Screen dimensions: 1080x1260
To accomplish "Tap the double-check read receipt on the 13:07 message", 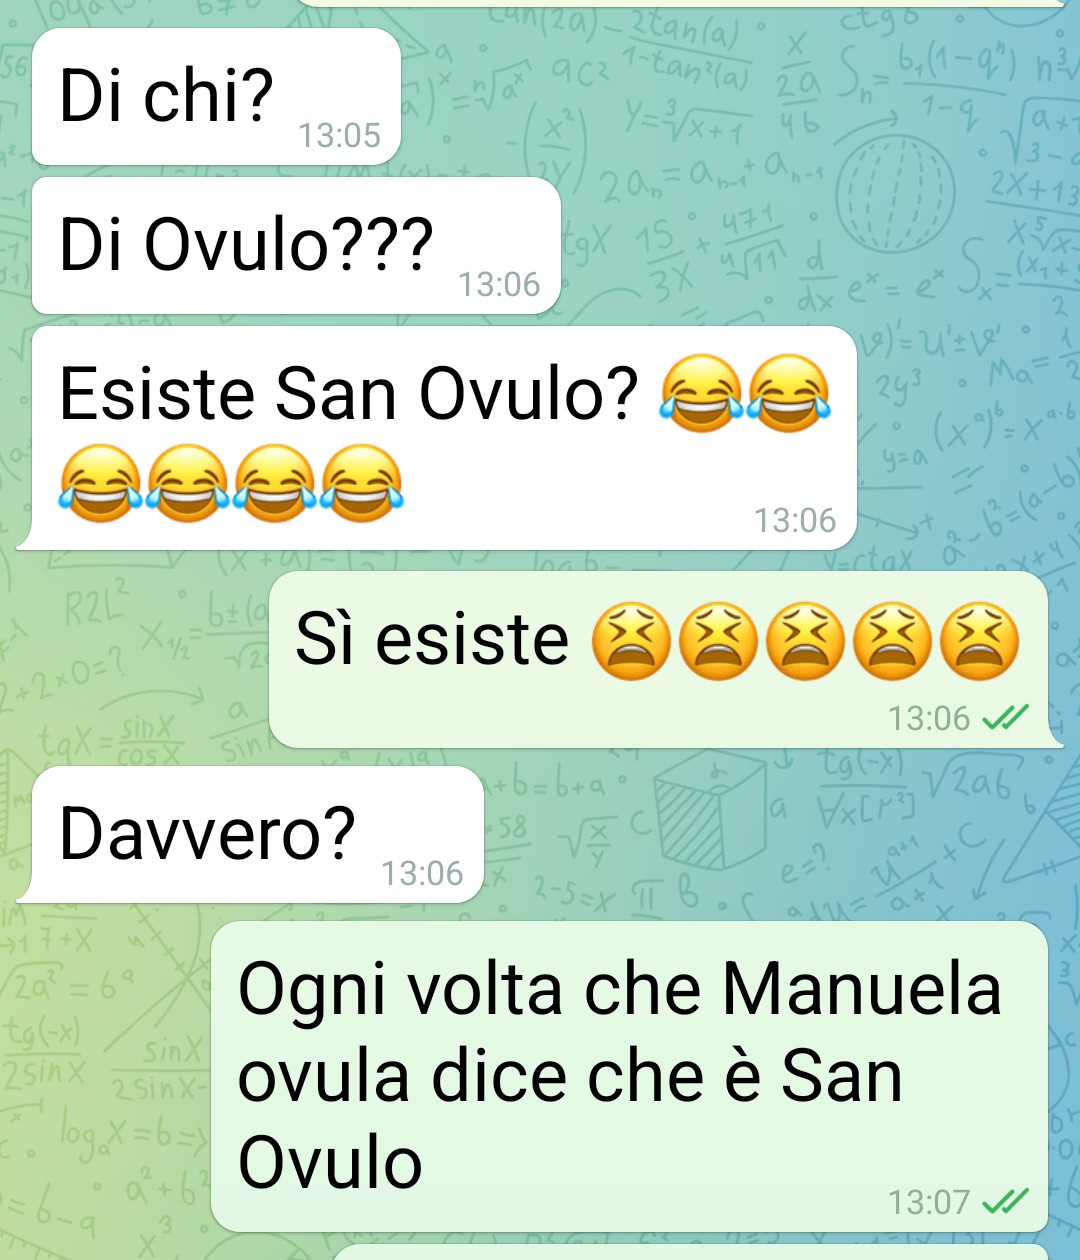I will tap(1005, 1201).
